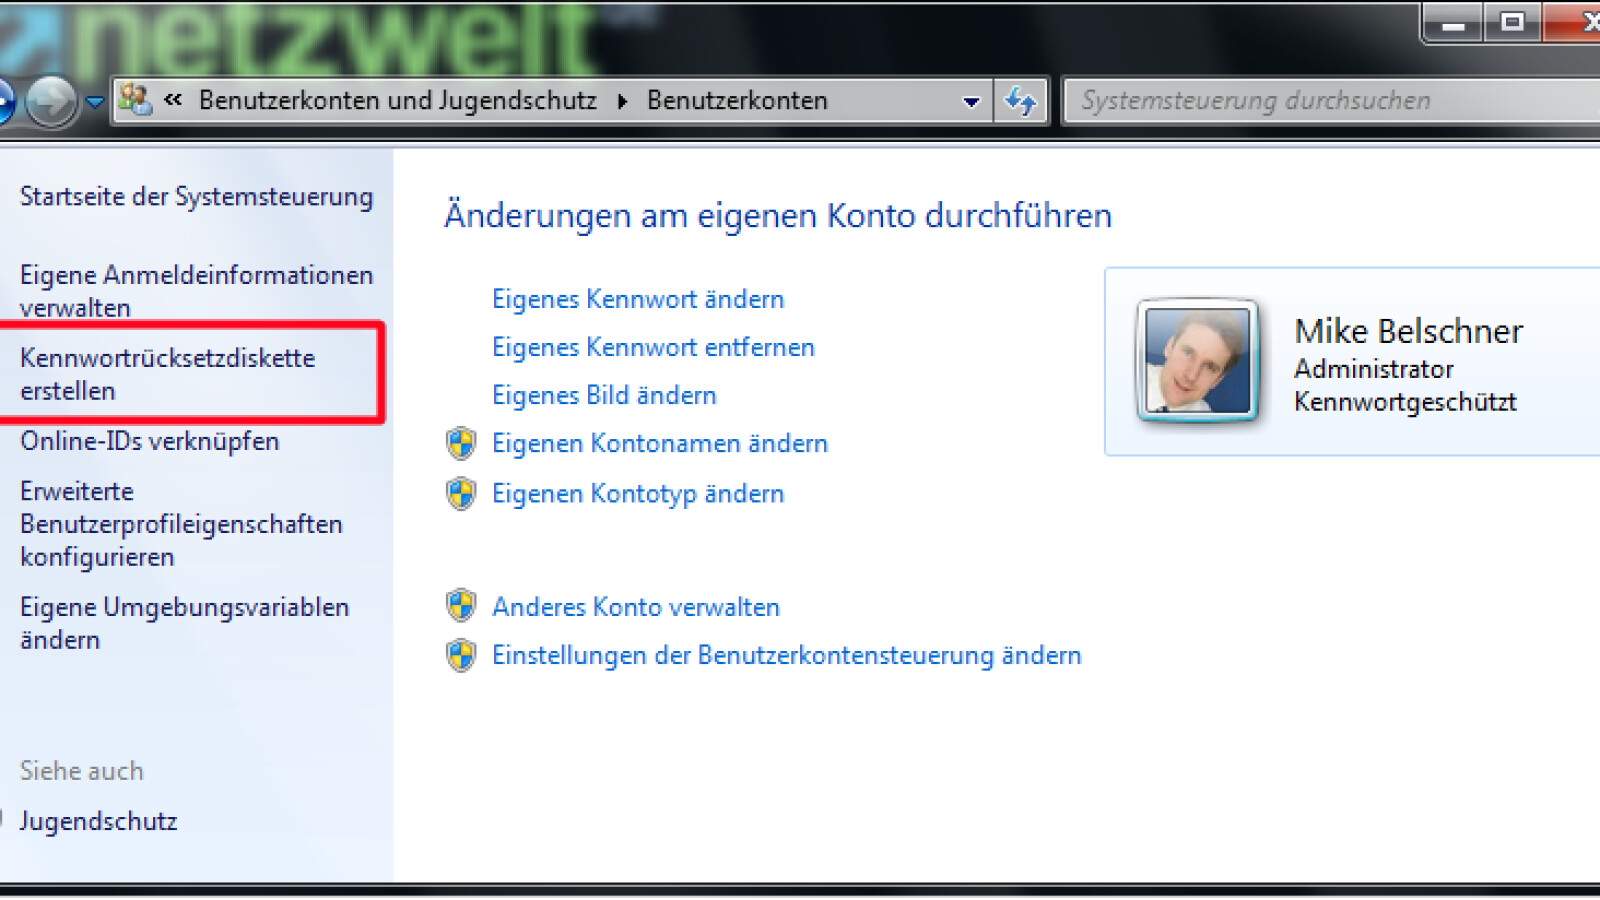Open "Eigenes Kennwort ändern"
Viewport: 1600px width, 900px height.
637,298
